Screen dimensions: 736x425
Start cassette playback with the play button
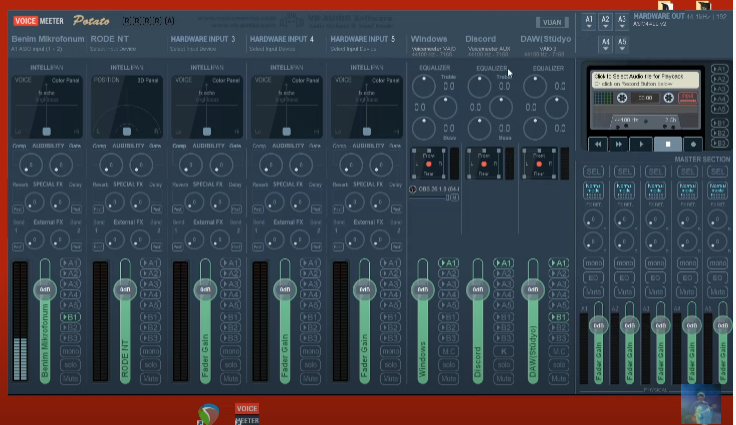pos(641,144)
